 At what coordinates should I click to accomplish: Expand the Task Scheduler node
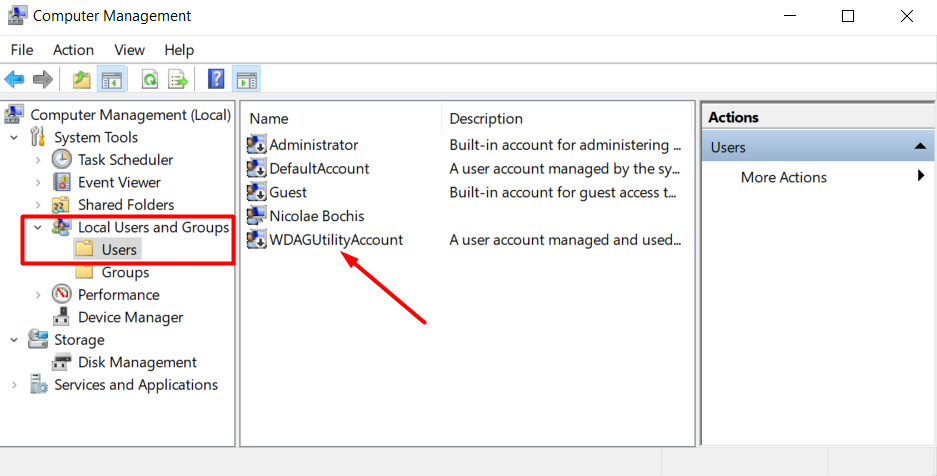click(x=38, y=160)
